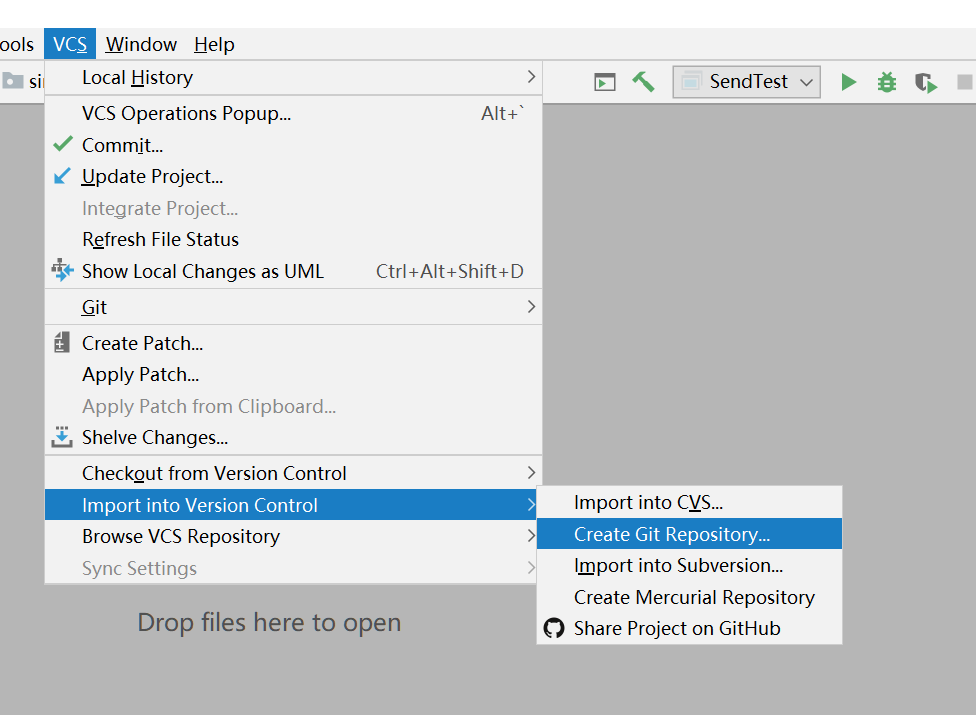The width and height of the screenshot is (976, 715).
Task: Click the folder icon in breadcrumb
Action: point(12,81)
